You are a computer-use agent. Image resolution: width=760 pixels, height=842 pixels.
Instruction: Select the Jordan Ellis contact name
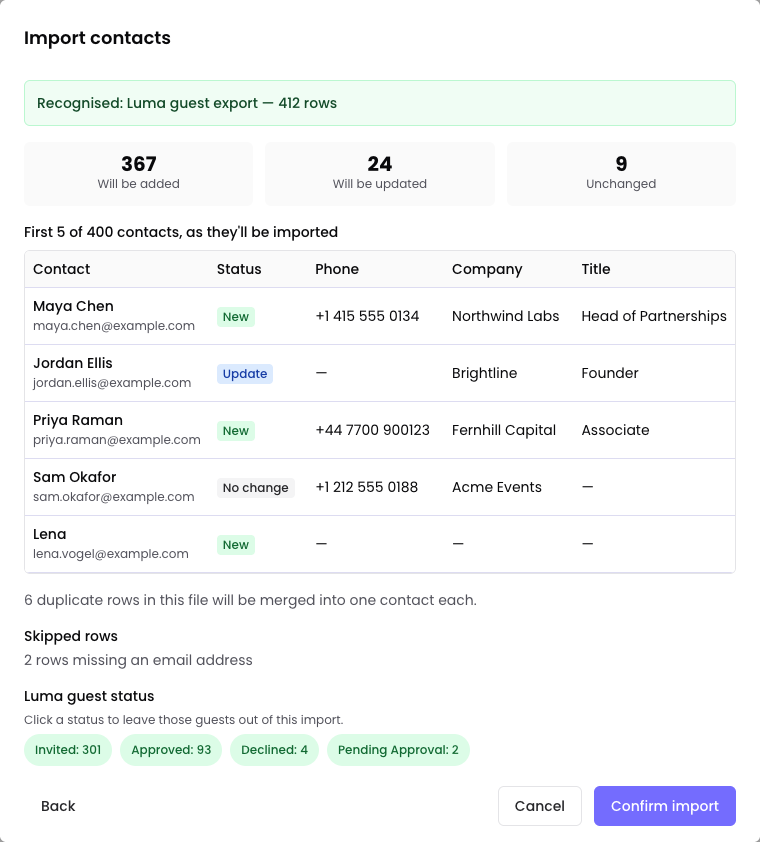(73, 363)
